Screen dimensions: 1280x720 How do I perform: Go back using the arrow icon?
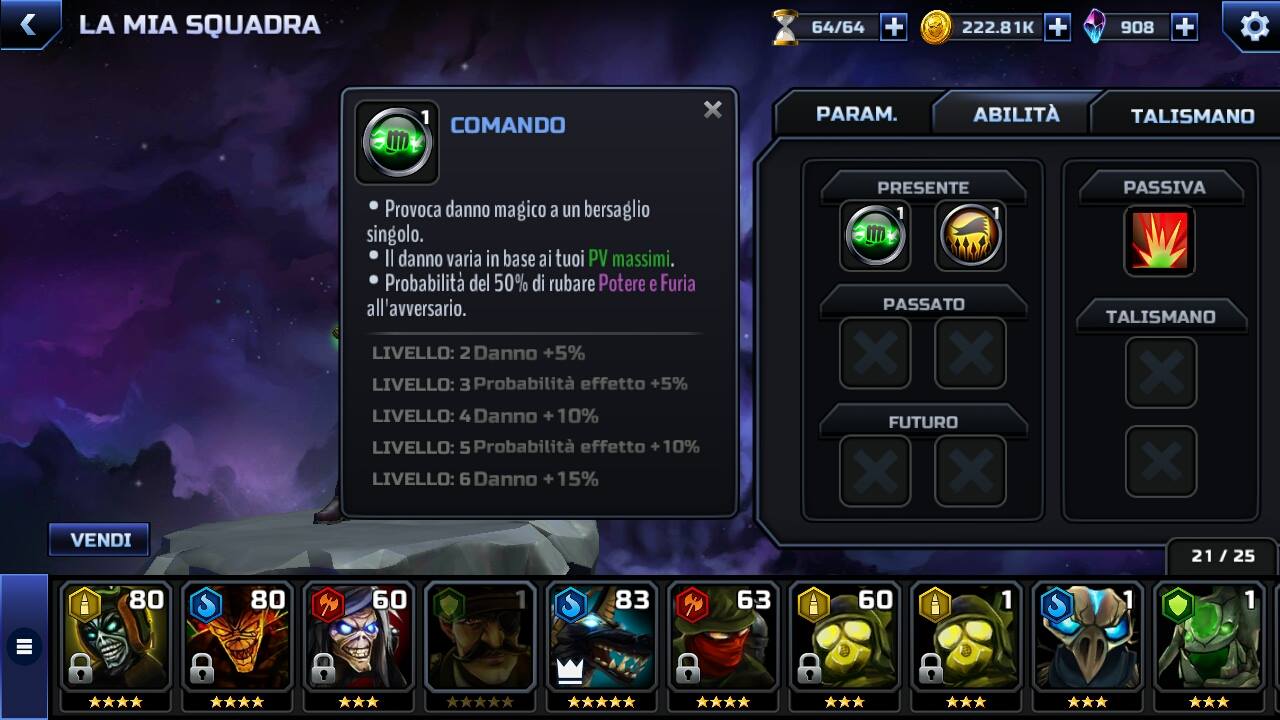click(28, 25)
